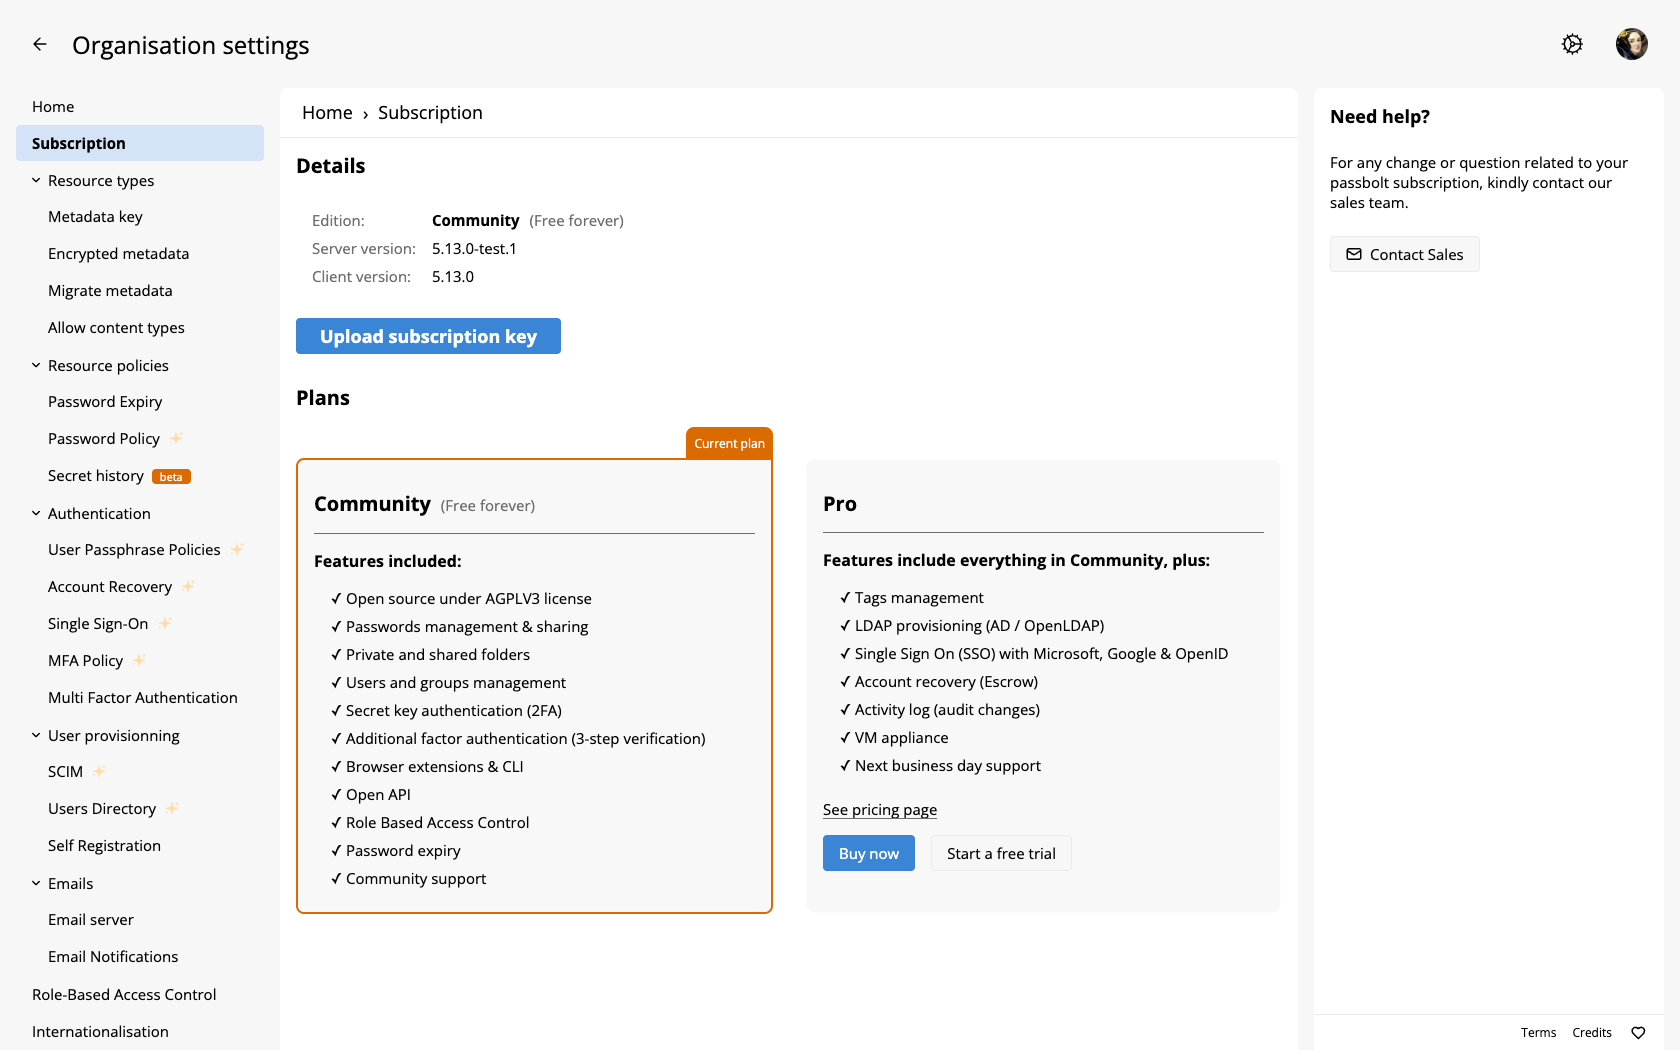Screen dimensions: 1680x1050
Task: Click the back arrow icon
Action: (40, 44)
